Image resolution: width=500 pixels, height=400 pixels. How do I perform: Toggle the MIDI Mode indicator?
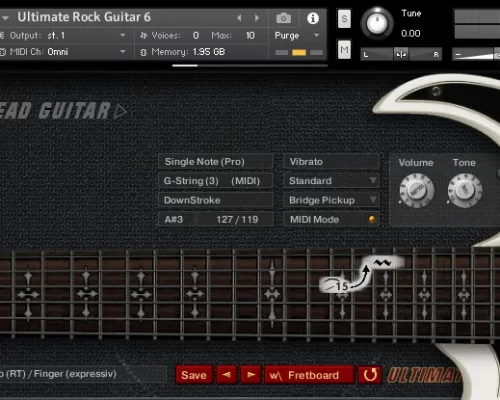(372, 219)
